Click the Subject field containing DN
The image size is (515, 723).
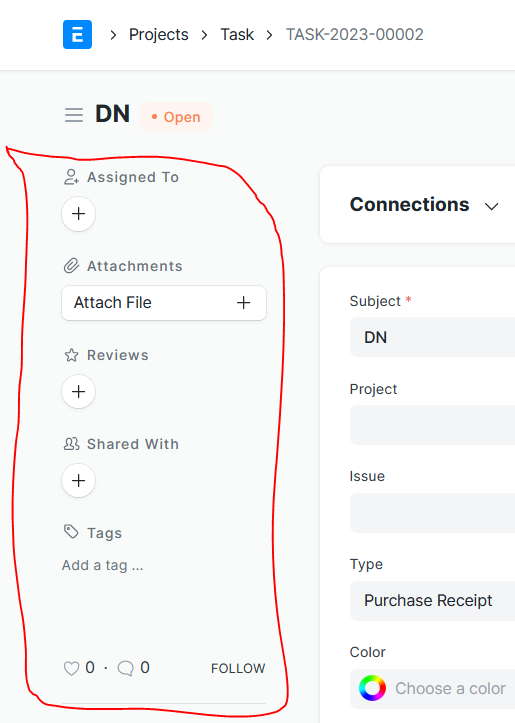[x=432, y=337]
